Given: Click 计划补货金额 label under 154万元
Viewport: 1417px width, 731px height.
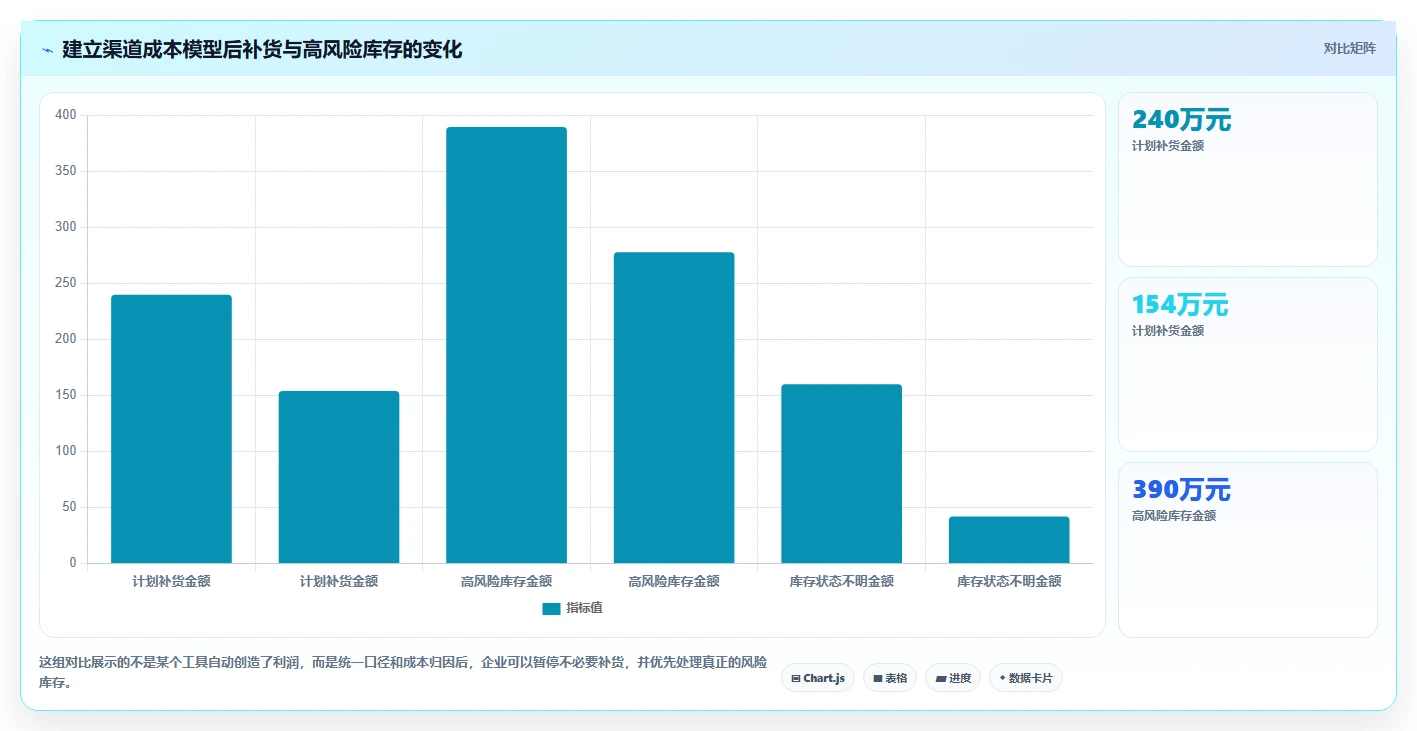Looking at the screenshot, I should 1168,331.
